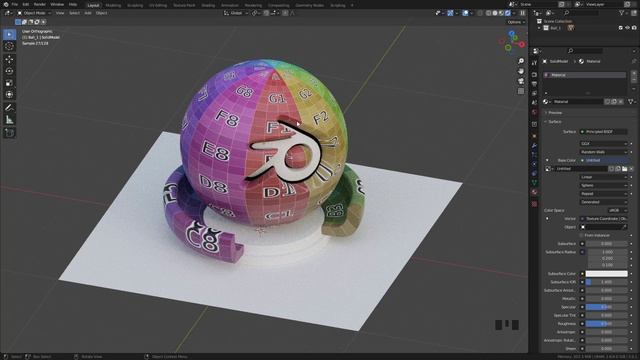Open the viewport Options dropdown
Image resolution: width=640 pixels, height=360 pixels.
516,22
